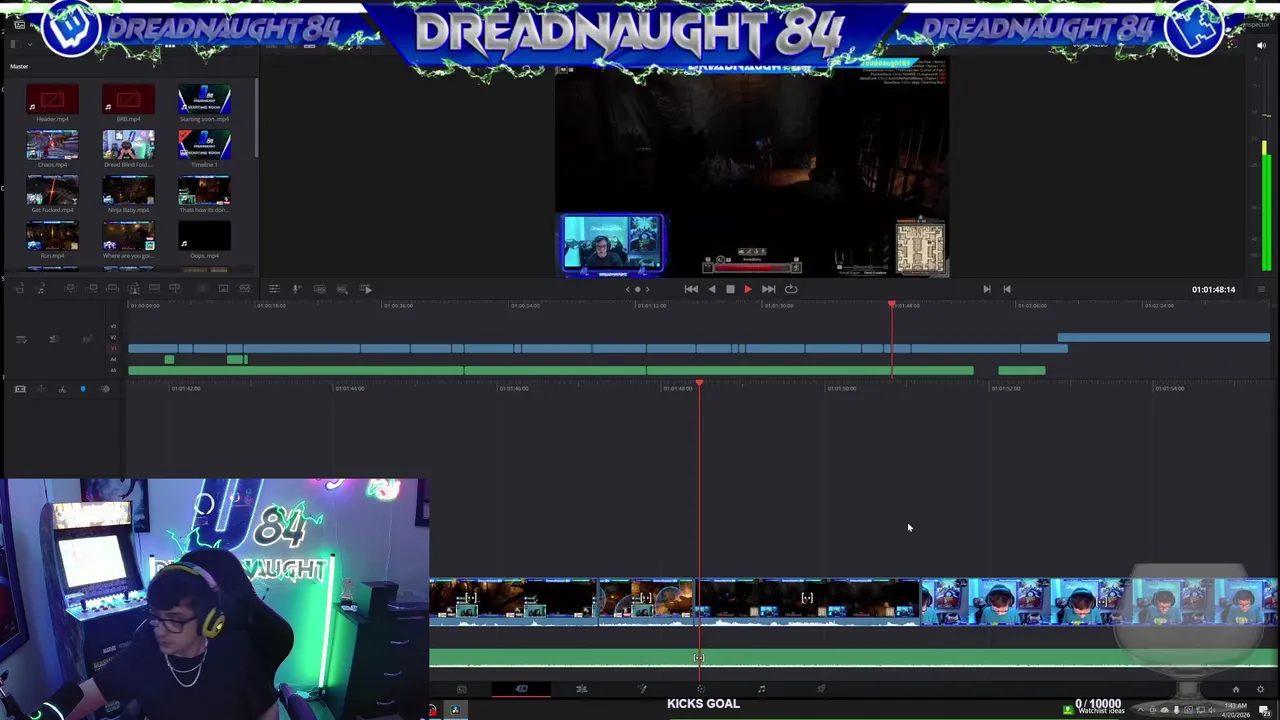The height and width of the screenshot is (720, 1280).
Task: Open the viewer options menu beside the timecode
Action: tap(1262, 289)
